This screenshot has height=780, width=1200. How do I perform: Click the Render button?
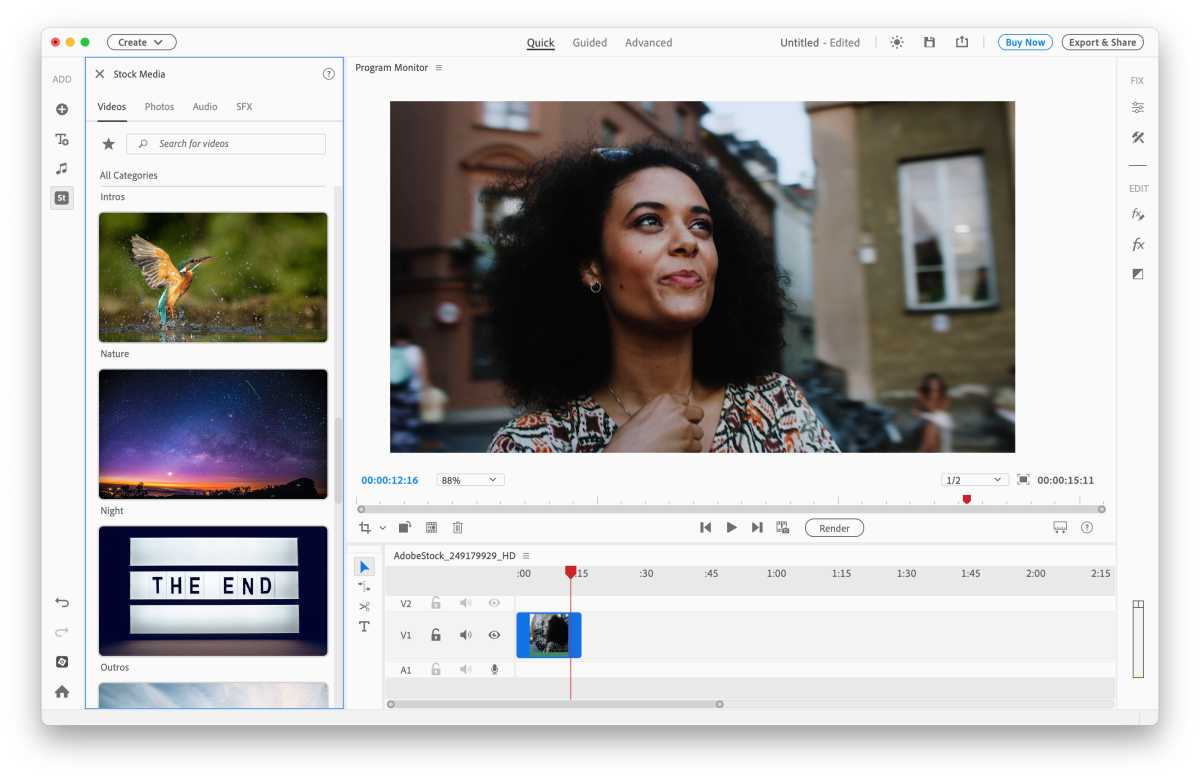click(x=834, y=527)
